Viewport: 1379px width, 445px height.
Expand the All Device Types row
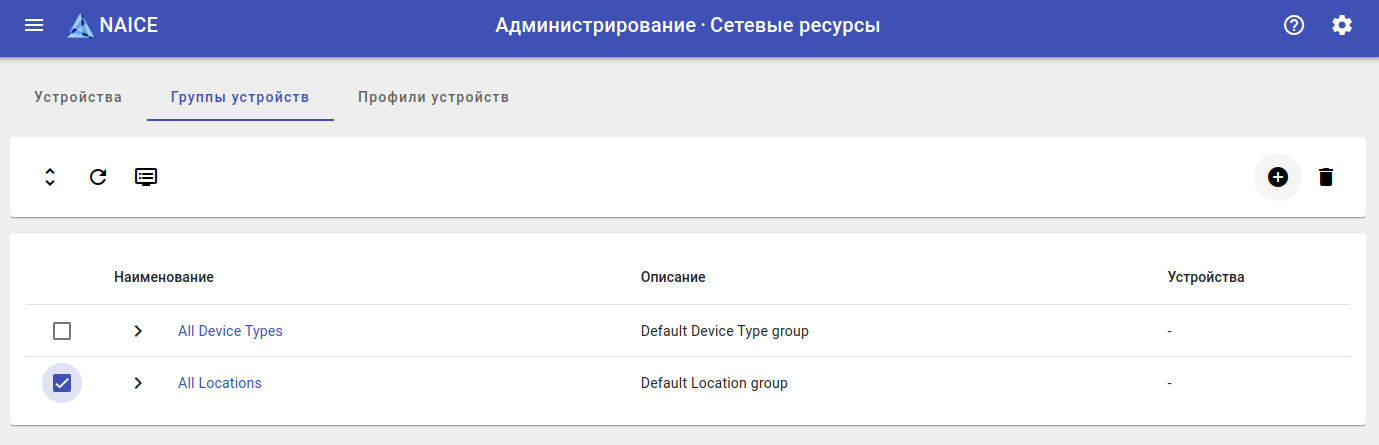[138, 331]
